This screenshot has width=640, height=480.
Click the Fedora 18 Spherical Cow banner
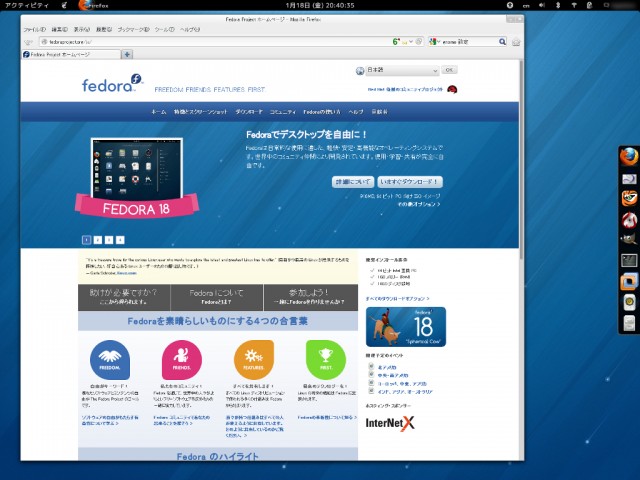(406, 327)
